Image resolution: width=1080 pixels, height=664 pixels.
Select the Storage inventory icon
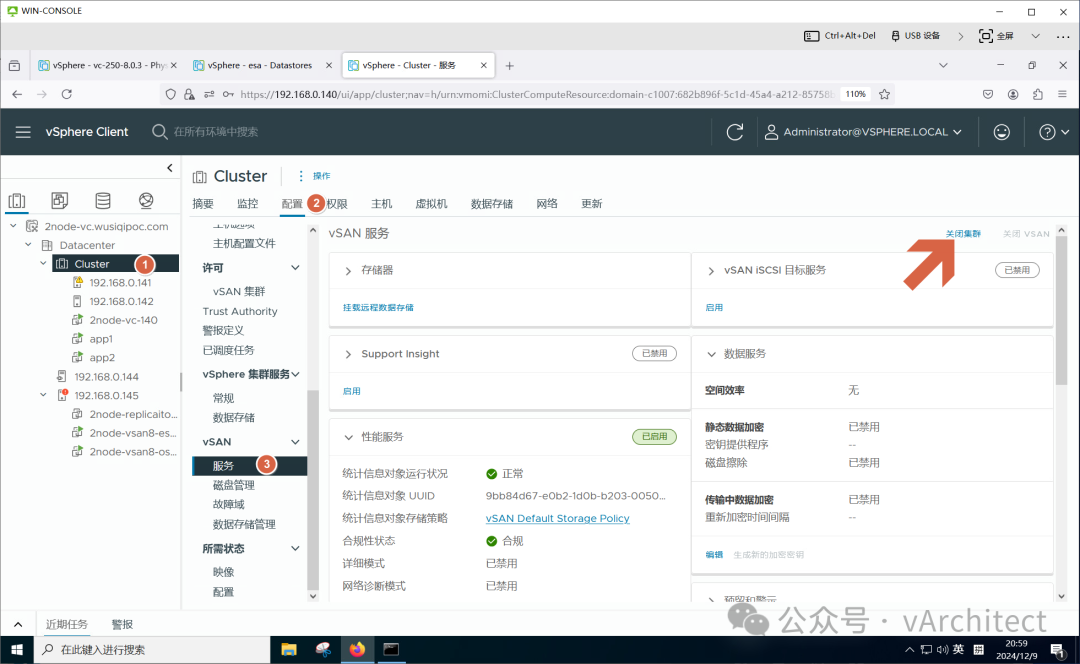[x=103, y=200]
